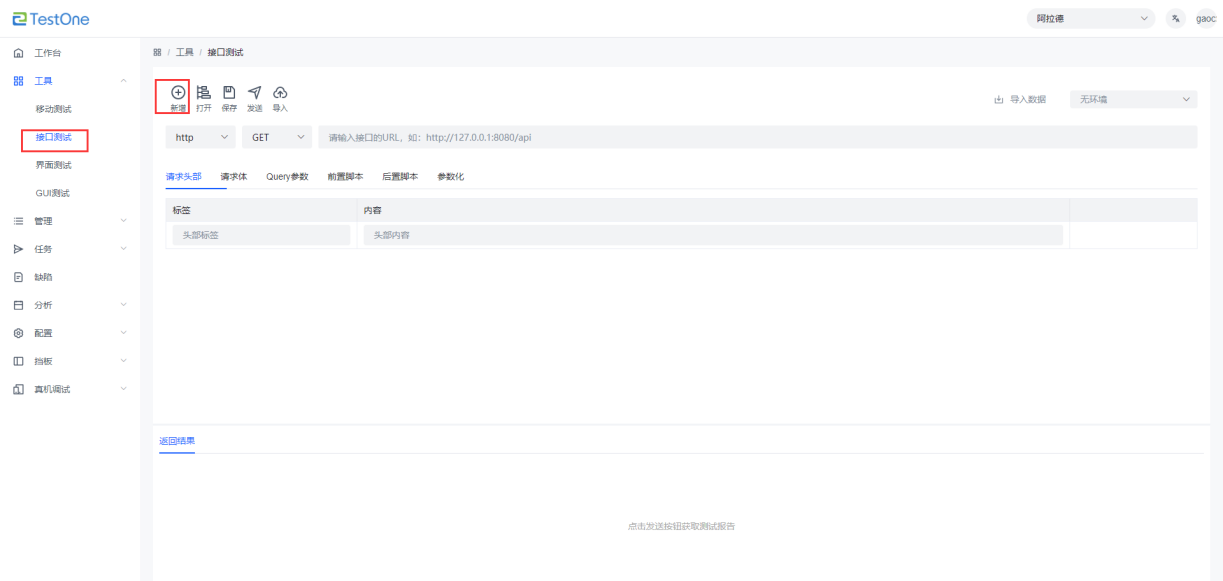Click the 打开 (open) toolbar icon

pos(204,93)
